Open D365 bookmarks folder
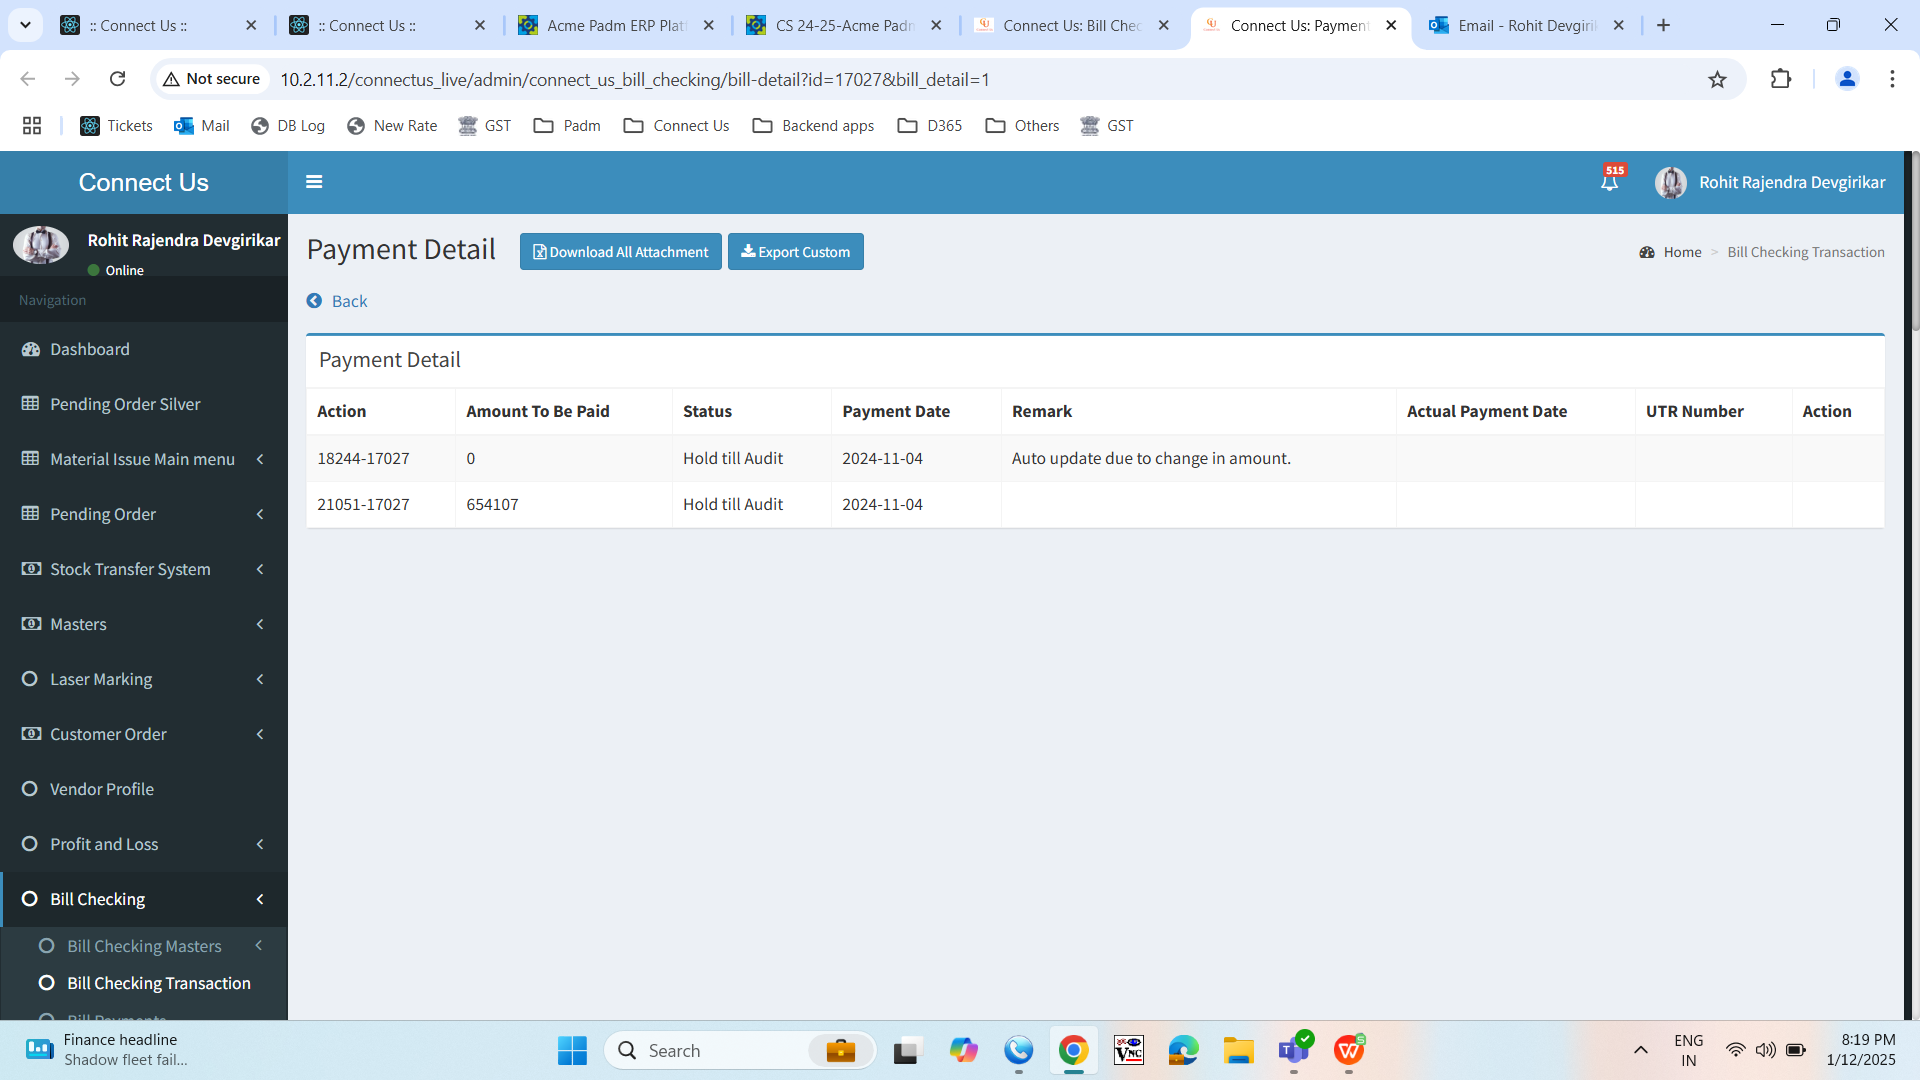Viewport: 1920px width, 1080px height. click(x=930, y=126)
